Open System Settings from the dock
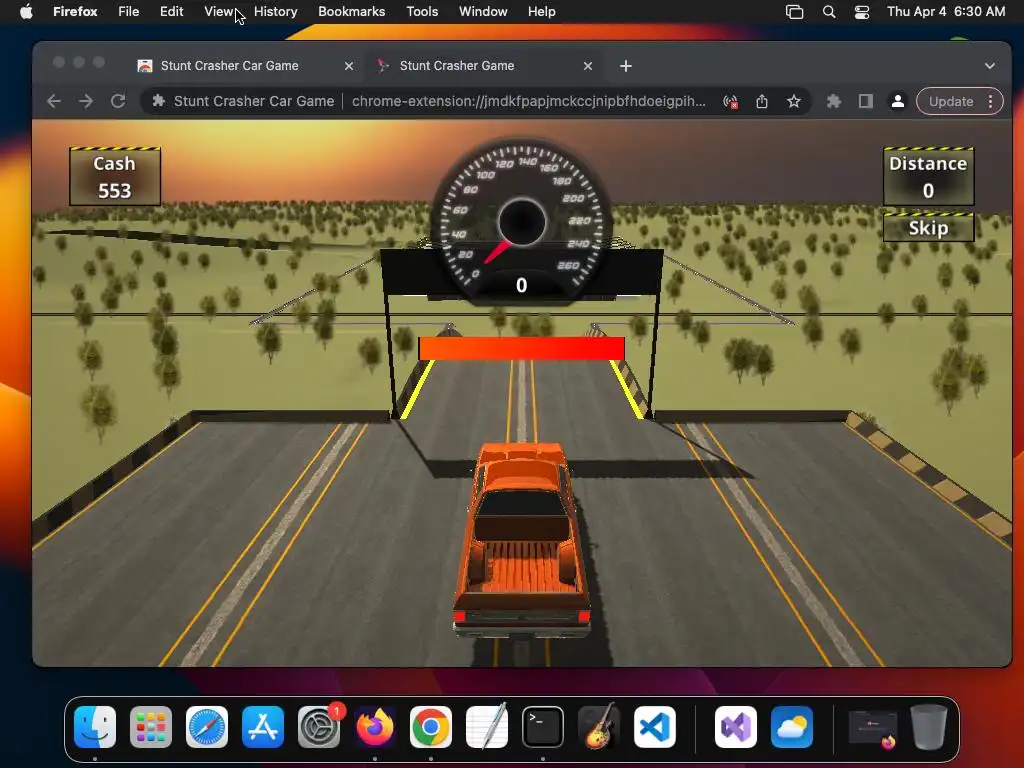Viewport: 1024px width, 768px height. coord(319,727)
